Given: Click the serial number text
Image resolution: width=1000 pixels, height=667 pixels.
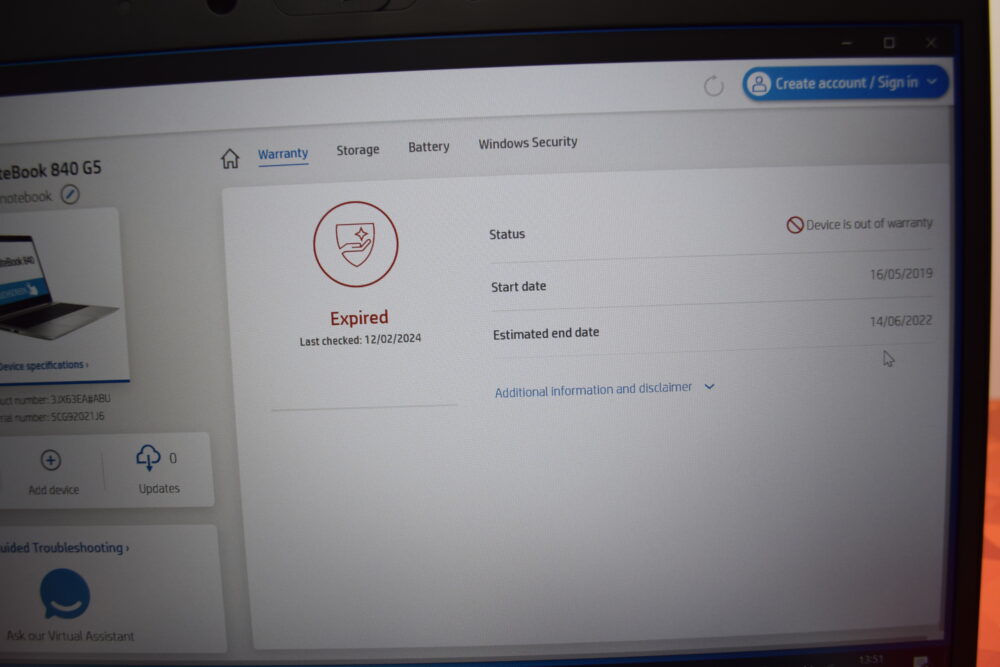Looking at the screenshot, I should click(x=52, y=416).
